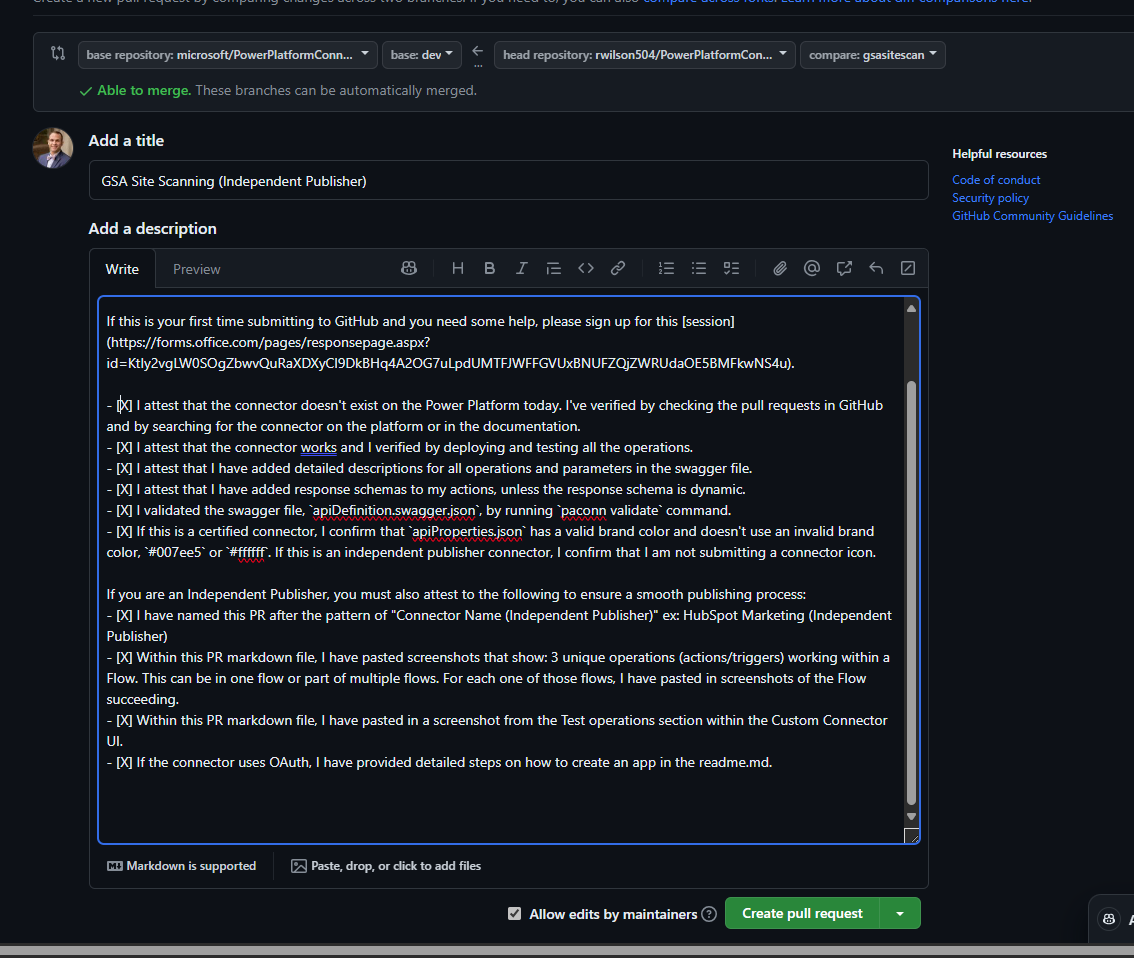Click the Create pull request button
Screen dimensions: 1134x958
[802, 913]
